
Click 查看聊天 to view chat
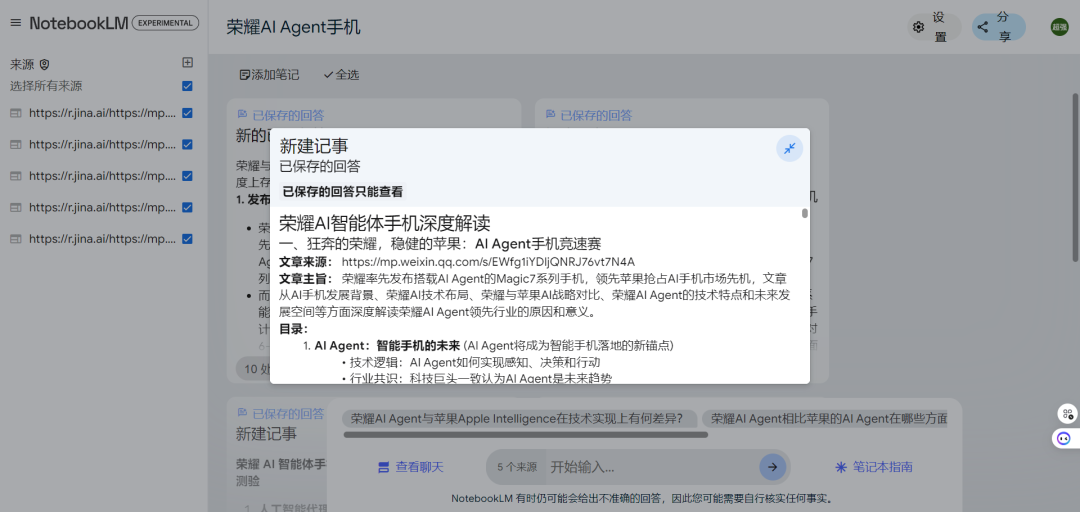[x=410, y=467]
